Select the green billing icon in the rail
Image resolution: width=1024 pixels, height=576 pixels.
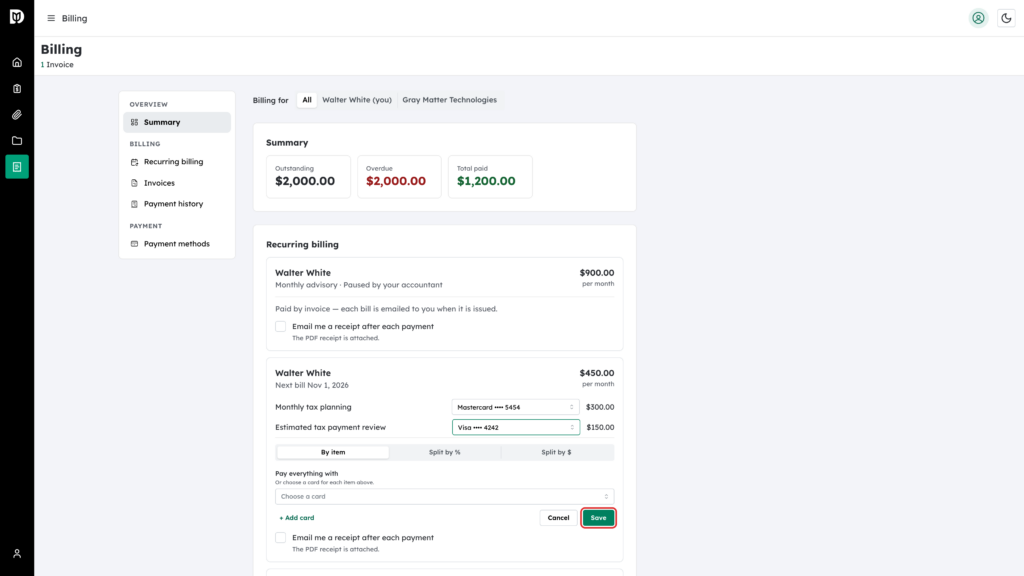pyautogui.click(x=17, y=167)
